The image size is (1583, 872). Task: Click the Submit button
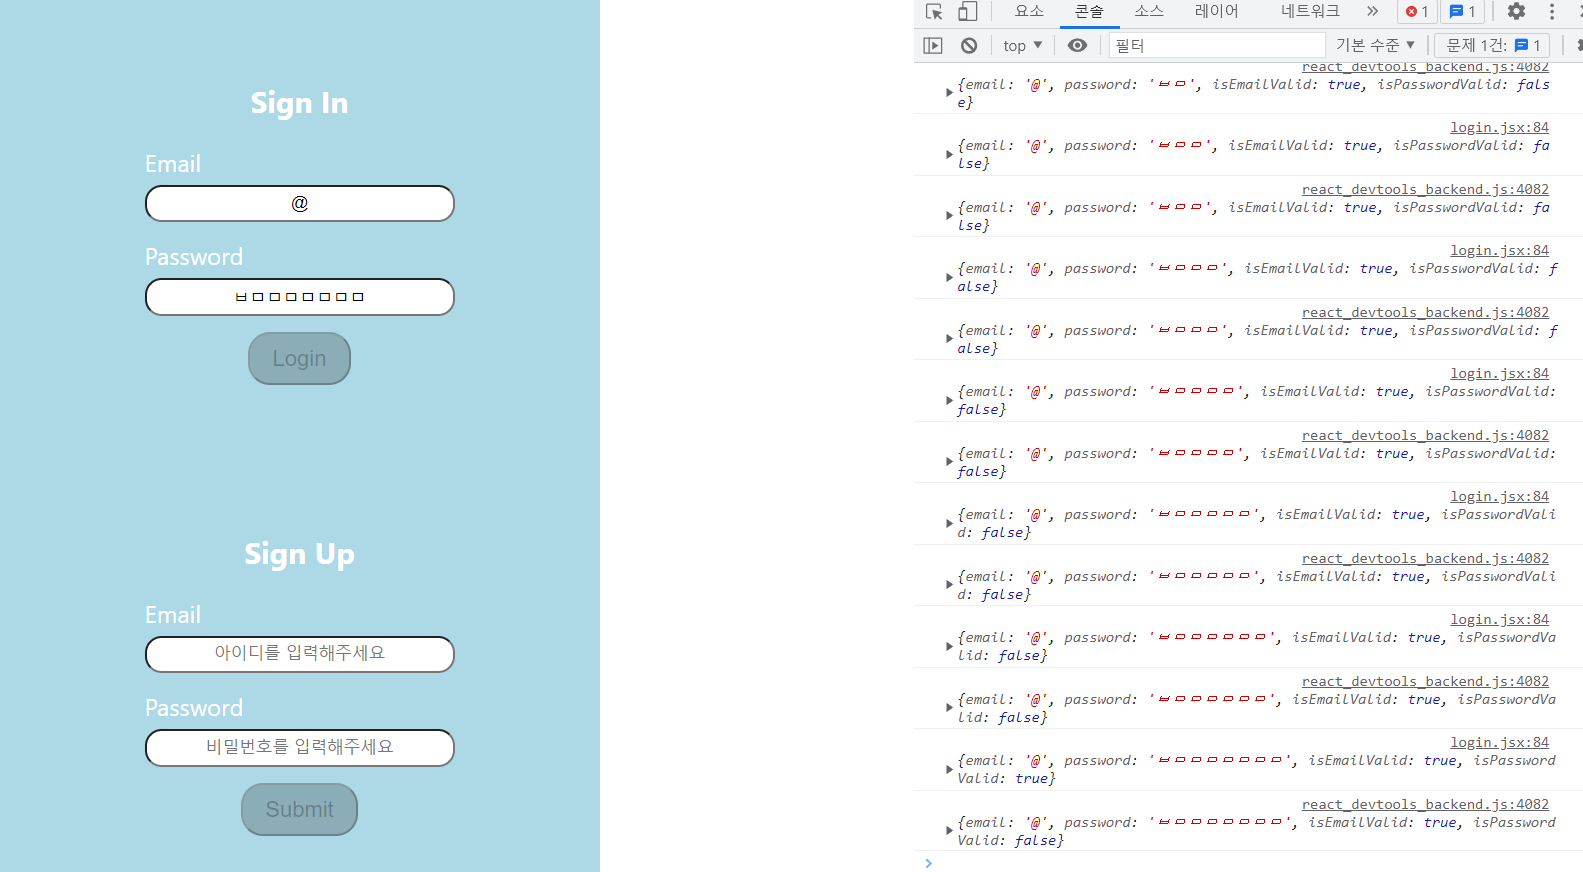coord(299,809)
